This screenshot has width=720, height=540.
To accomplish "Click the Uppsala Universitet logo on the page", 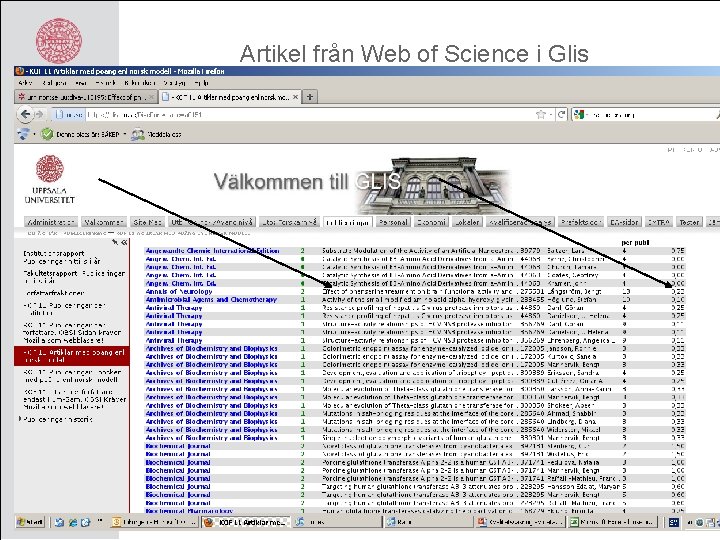I will pos(50,179).
